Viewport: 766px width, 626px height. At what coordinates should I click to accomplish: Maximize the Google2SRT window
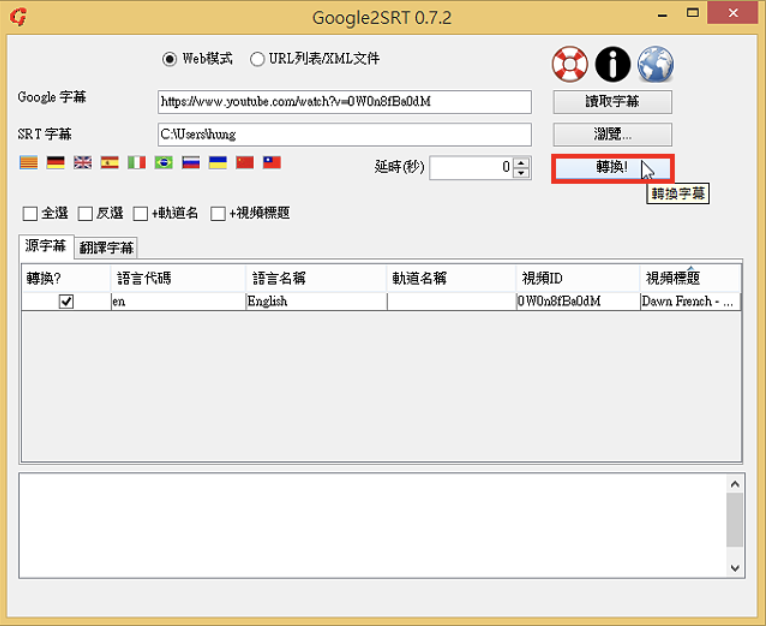point(692,13)
